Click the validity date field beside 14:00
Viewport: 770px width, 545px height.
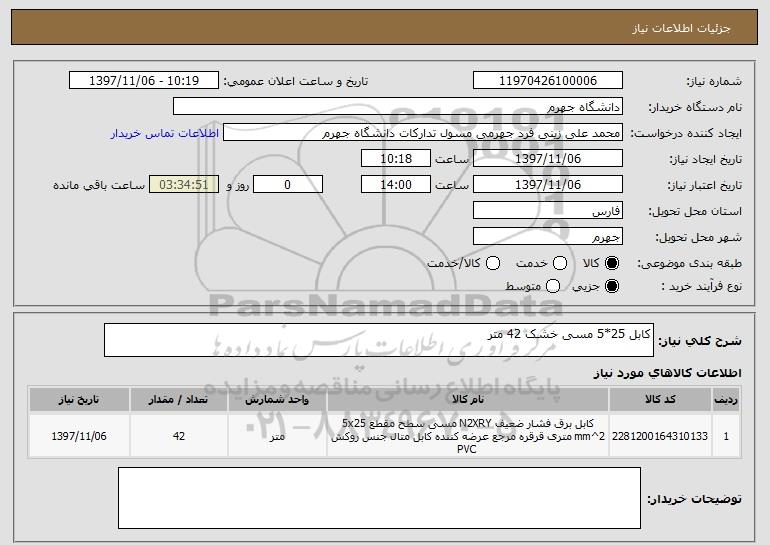(x=548, y=185)
